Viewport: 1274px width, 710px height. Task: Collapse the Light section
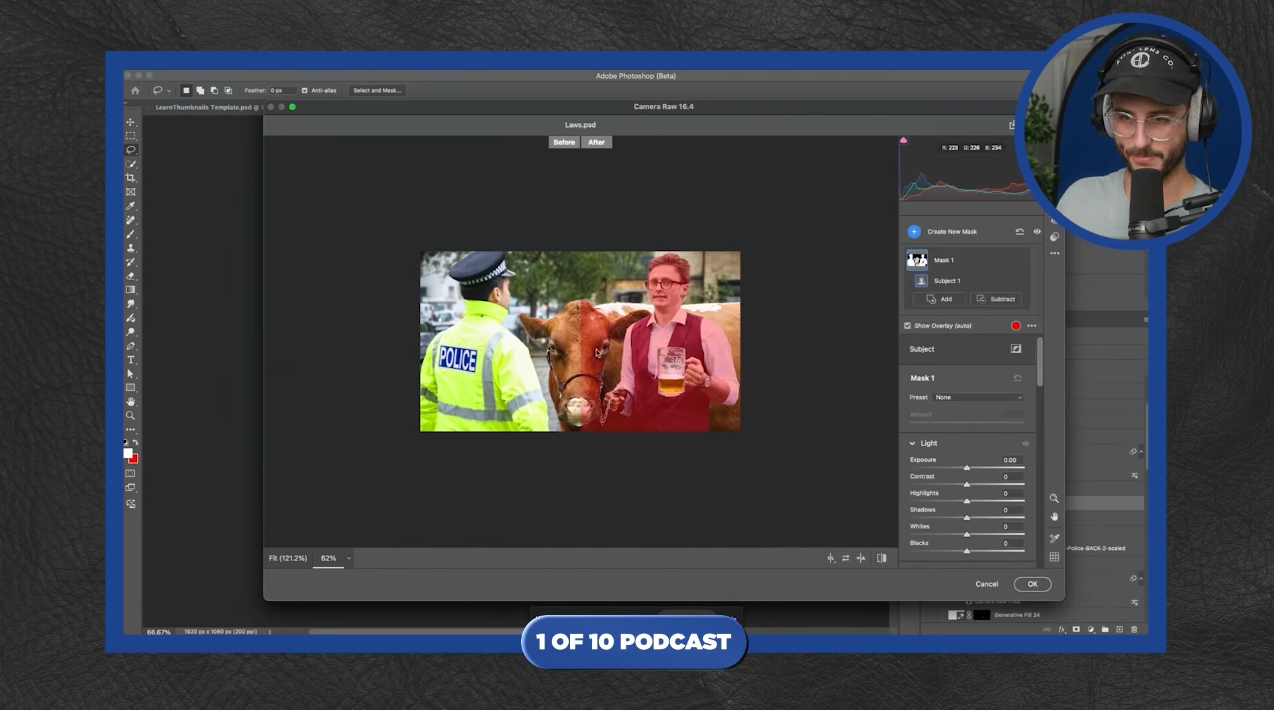pos(912,443)
